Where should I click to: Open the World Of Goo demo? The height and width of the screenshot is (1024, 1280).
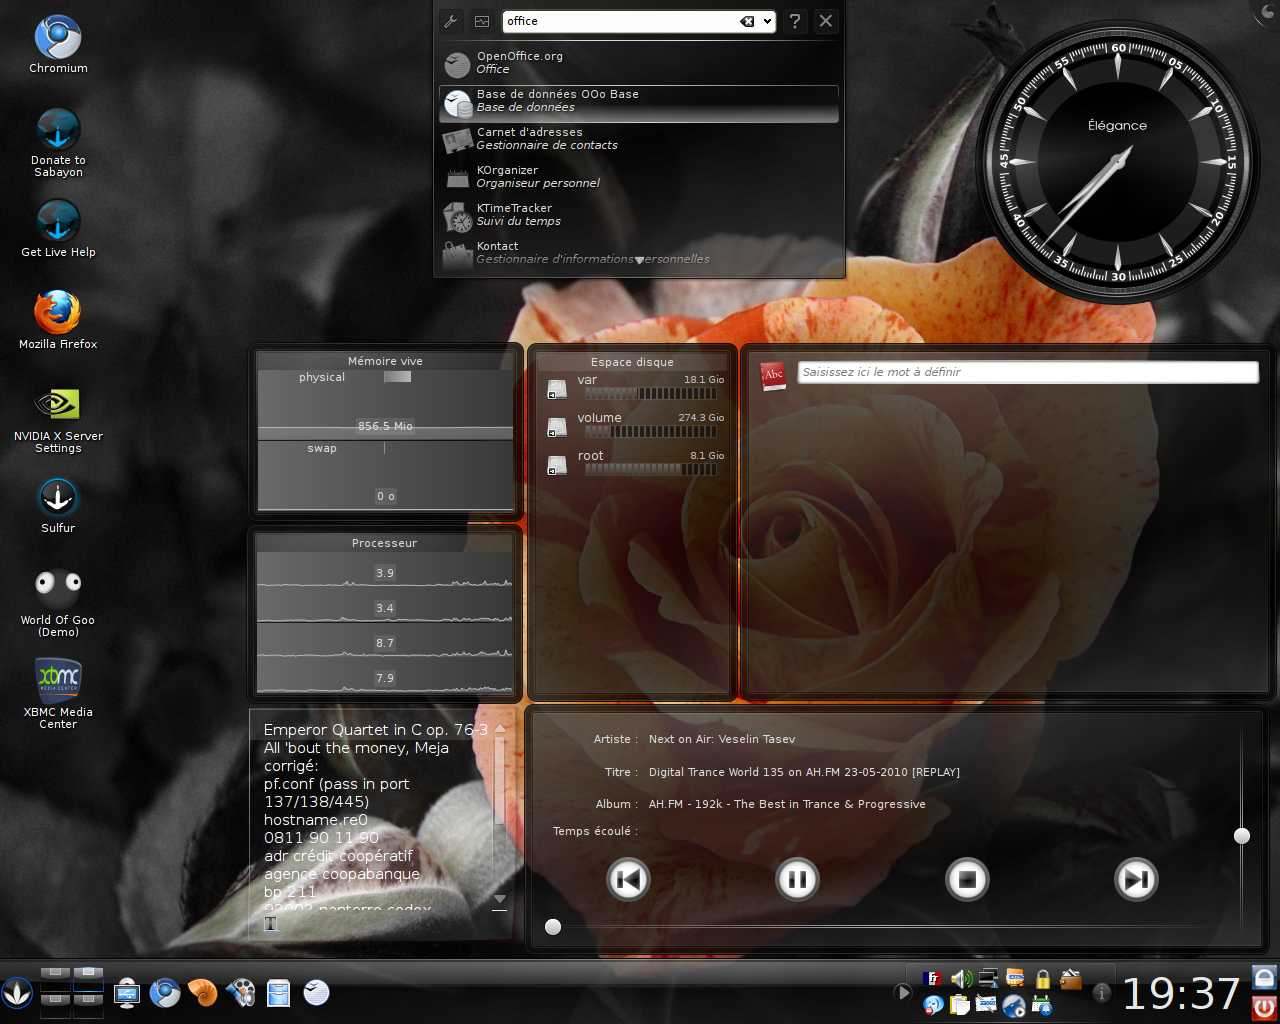[x=58, y=586]
